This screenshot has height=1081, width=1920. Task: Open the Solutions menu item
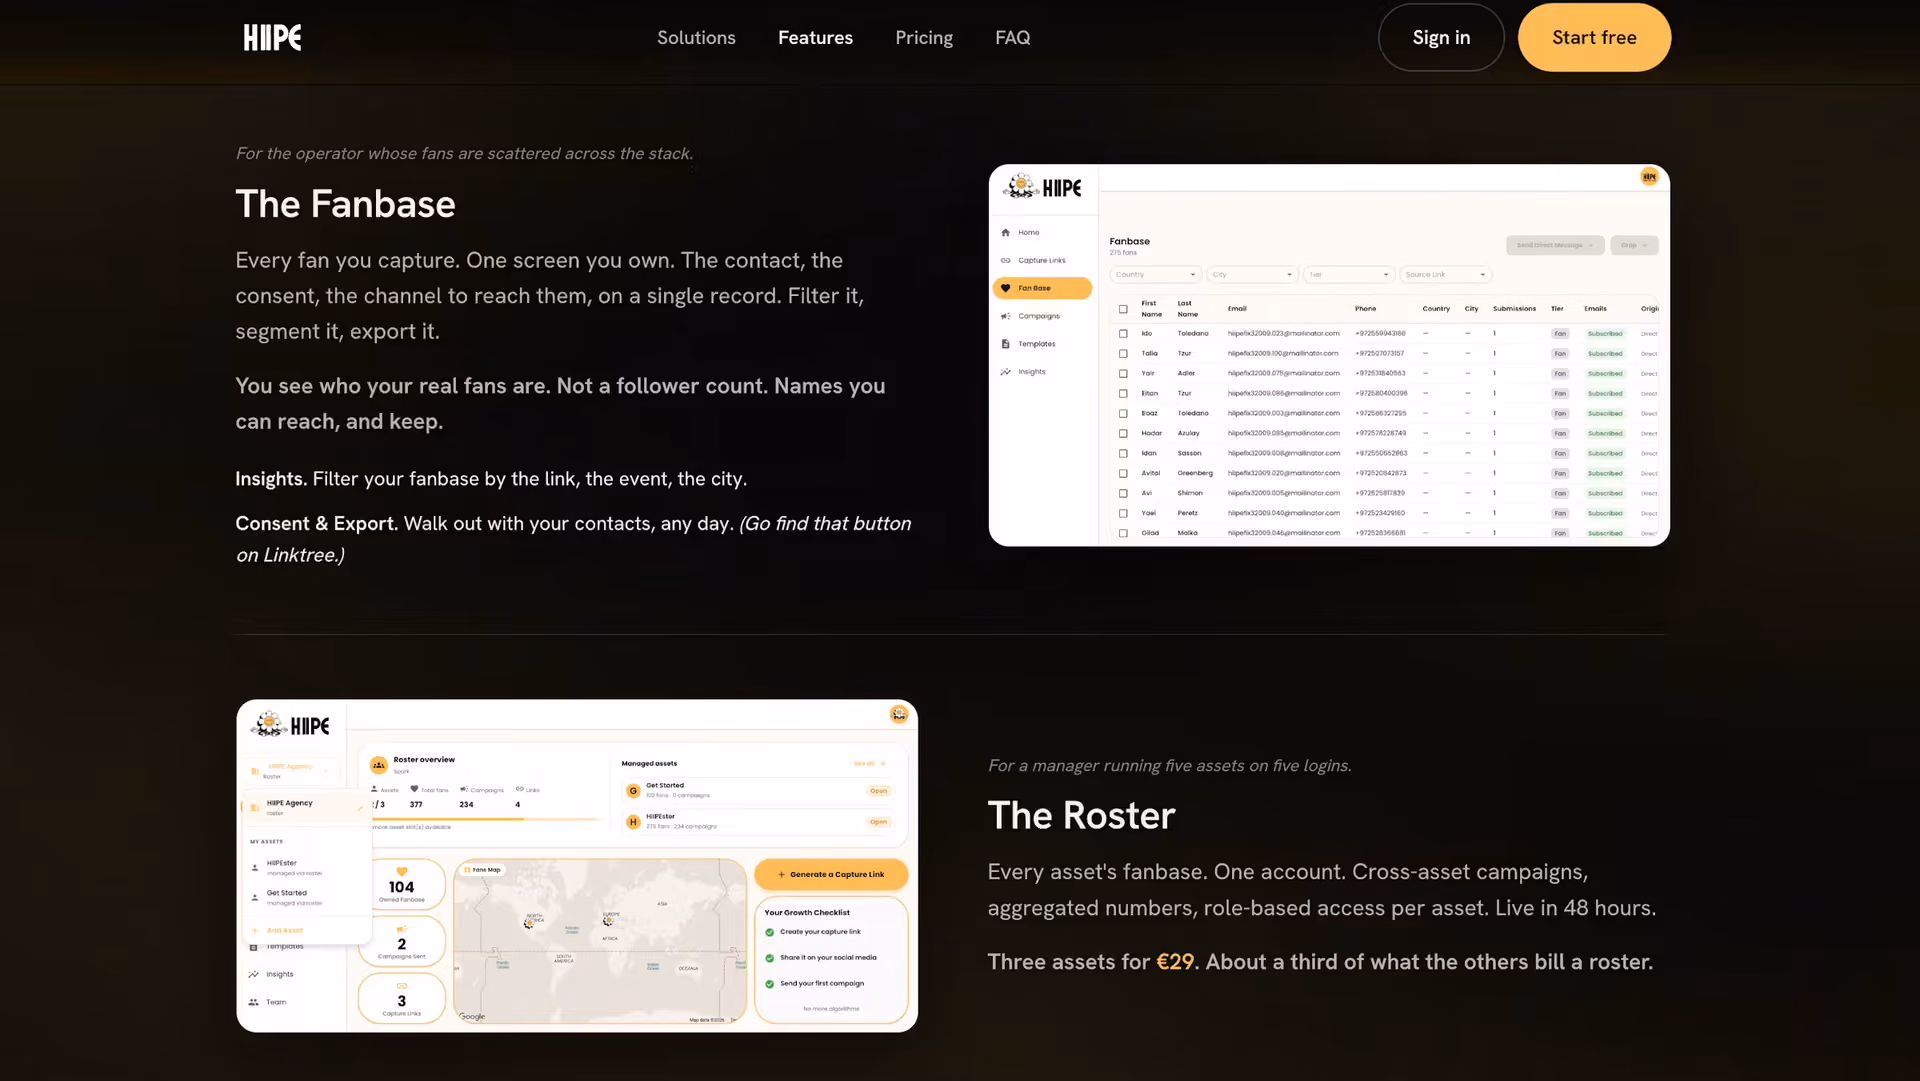coord(696,37)
